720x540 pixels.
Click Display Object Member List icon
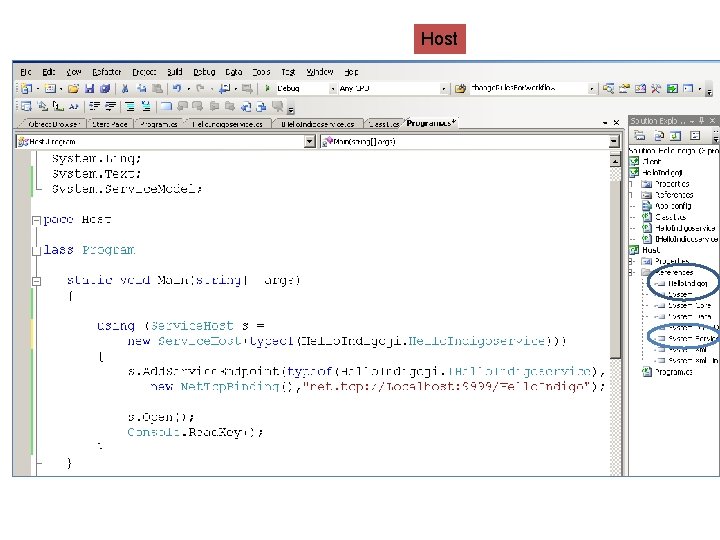click(27, 107)
